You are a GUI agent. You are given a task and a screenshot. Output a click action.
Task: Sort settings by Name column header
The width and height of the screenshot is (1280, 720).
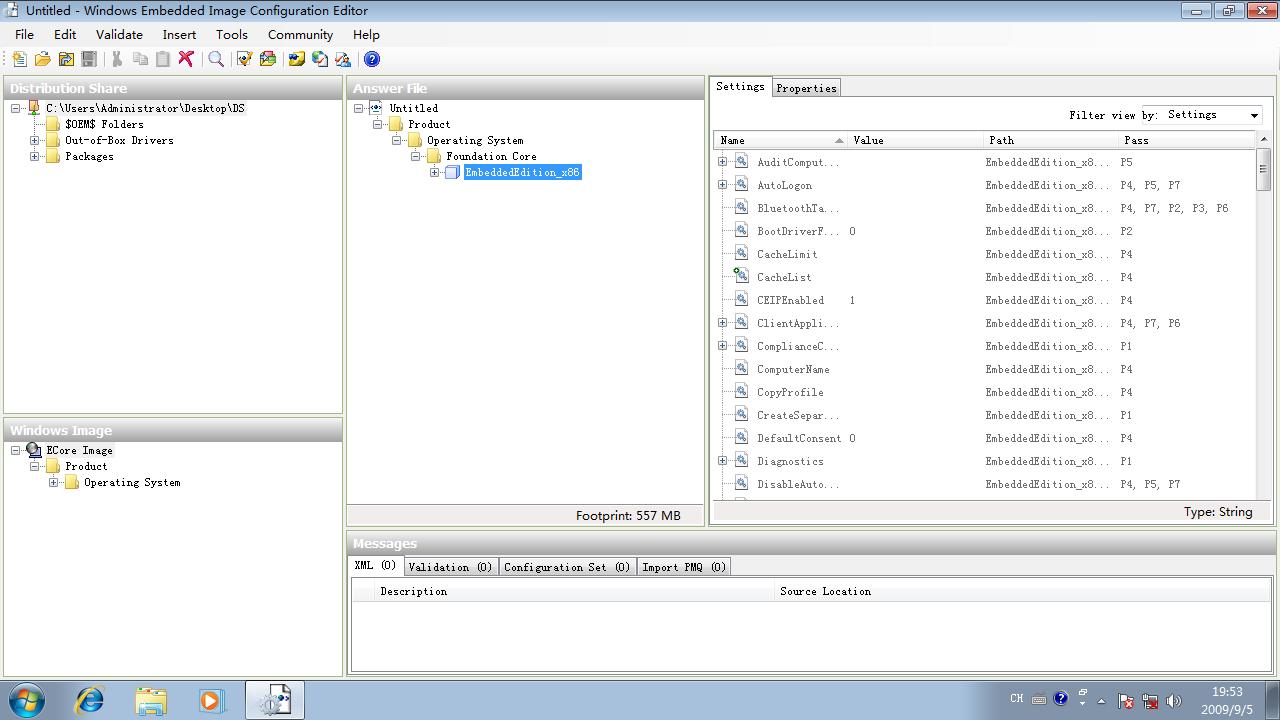pos(781,140)
